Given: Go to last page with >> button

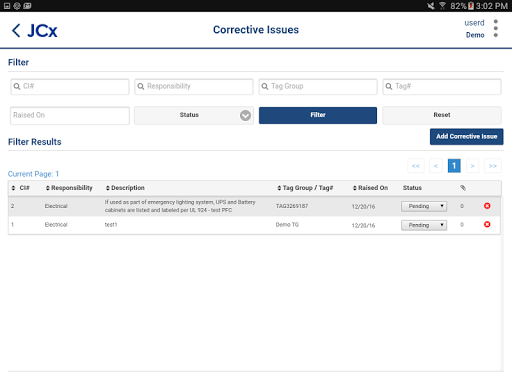Looking at the screenshot, I should coord(492,166).
